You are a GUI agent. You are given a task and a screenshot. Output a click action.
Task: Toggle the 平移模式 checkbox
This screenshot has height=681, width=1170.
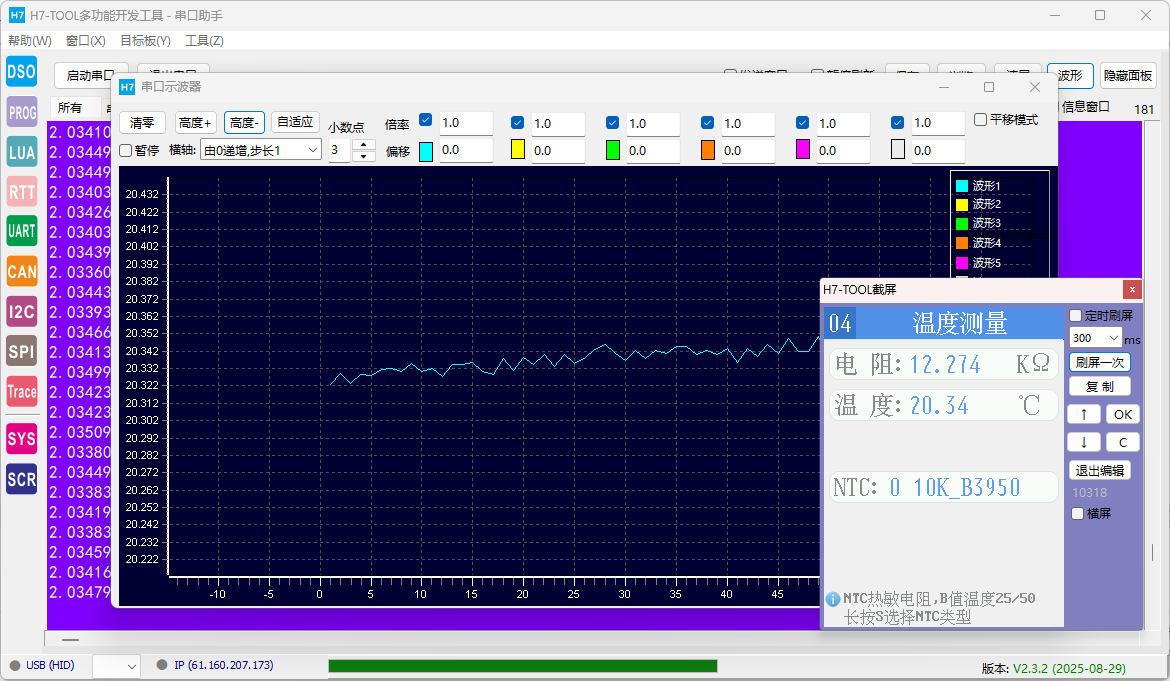(x=981, y=119)
